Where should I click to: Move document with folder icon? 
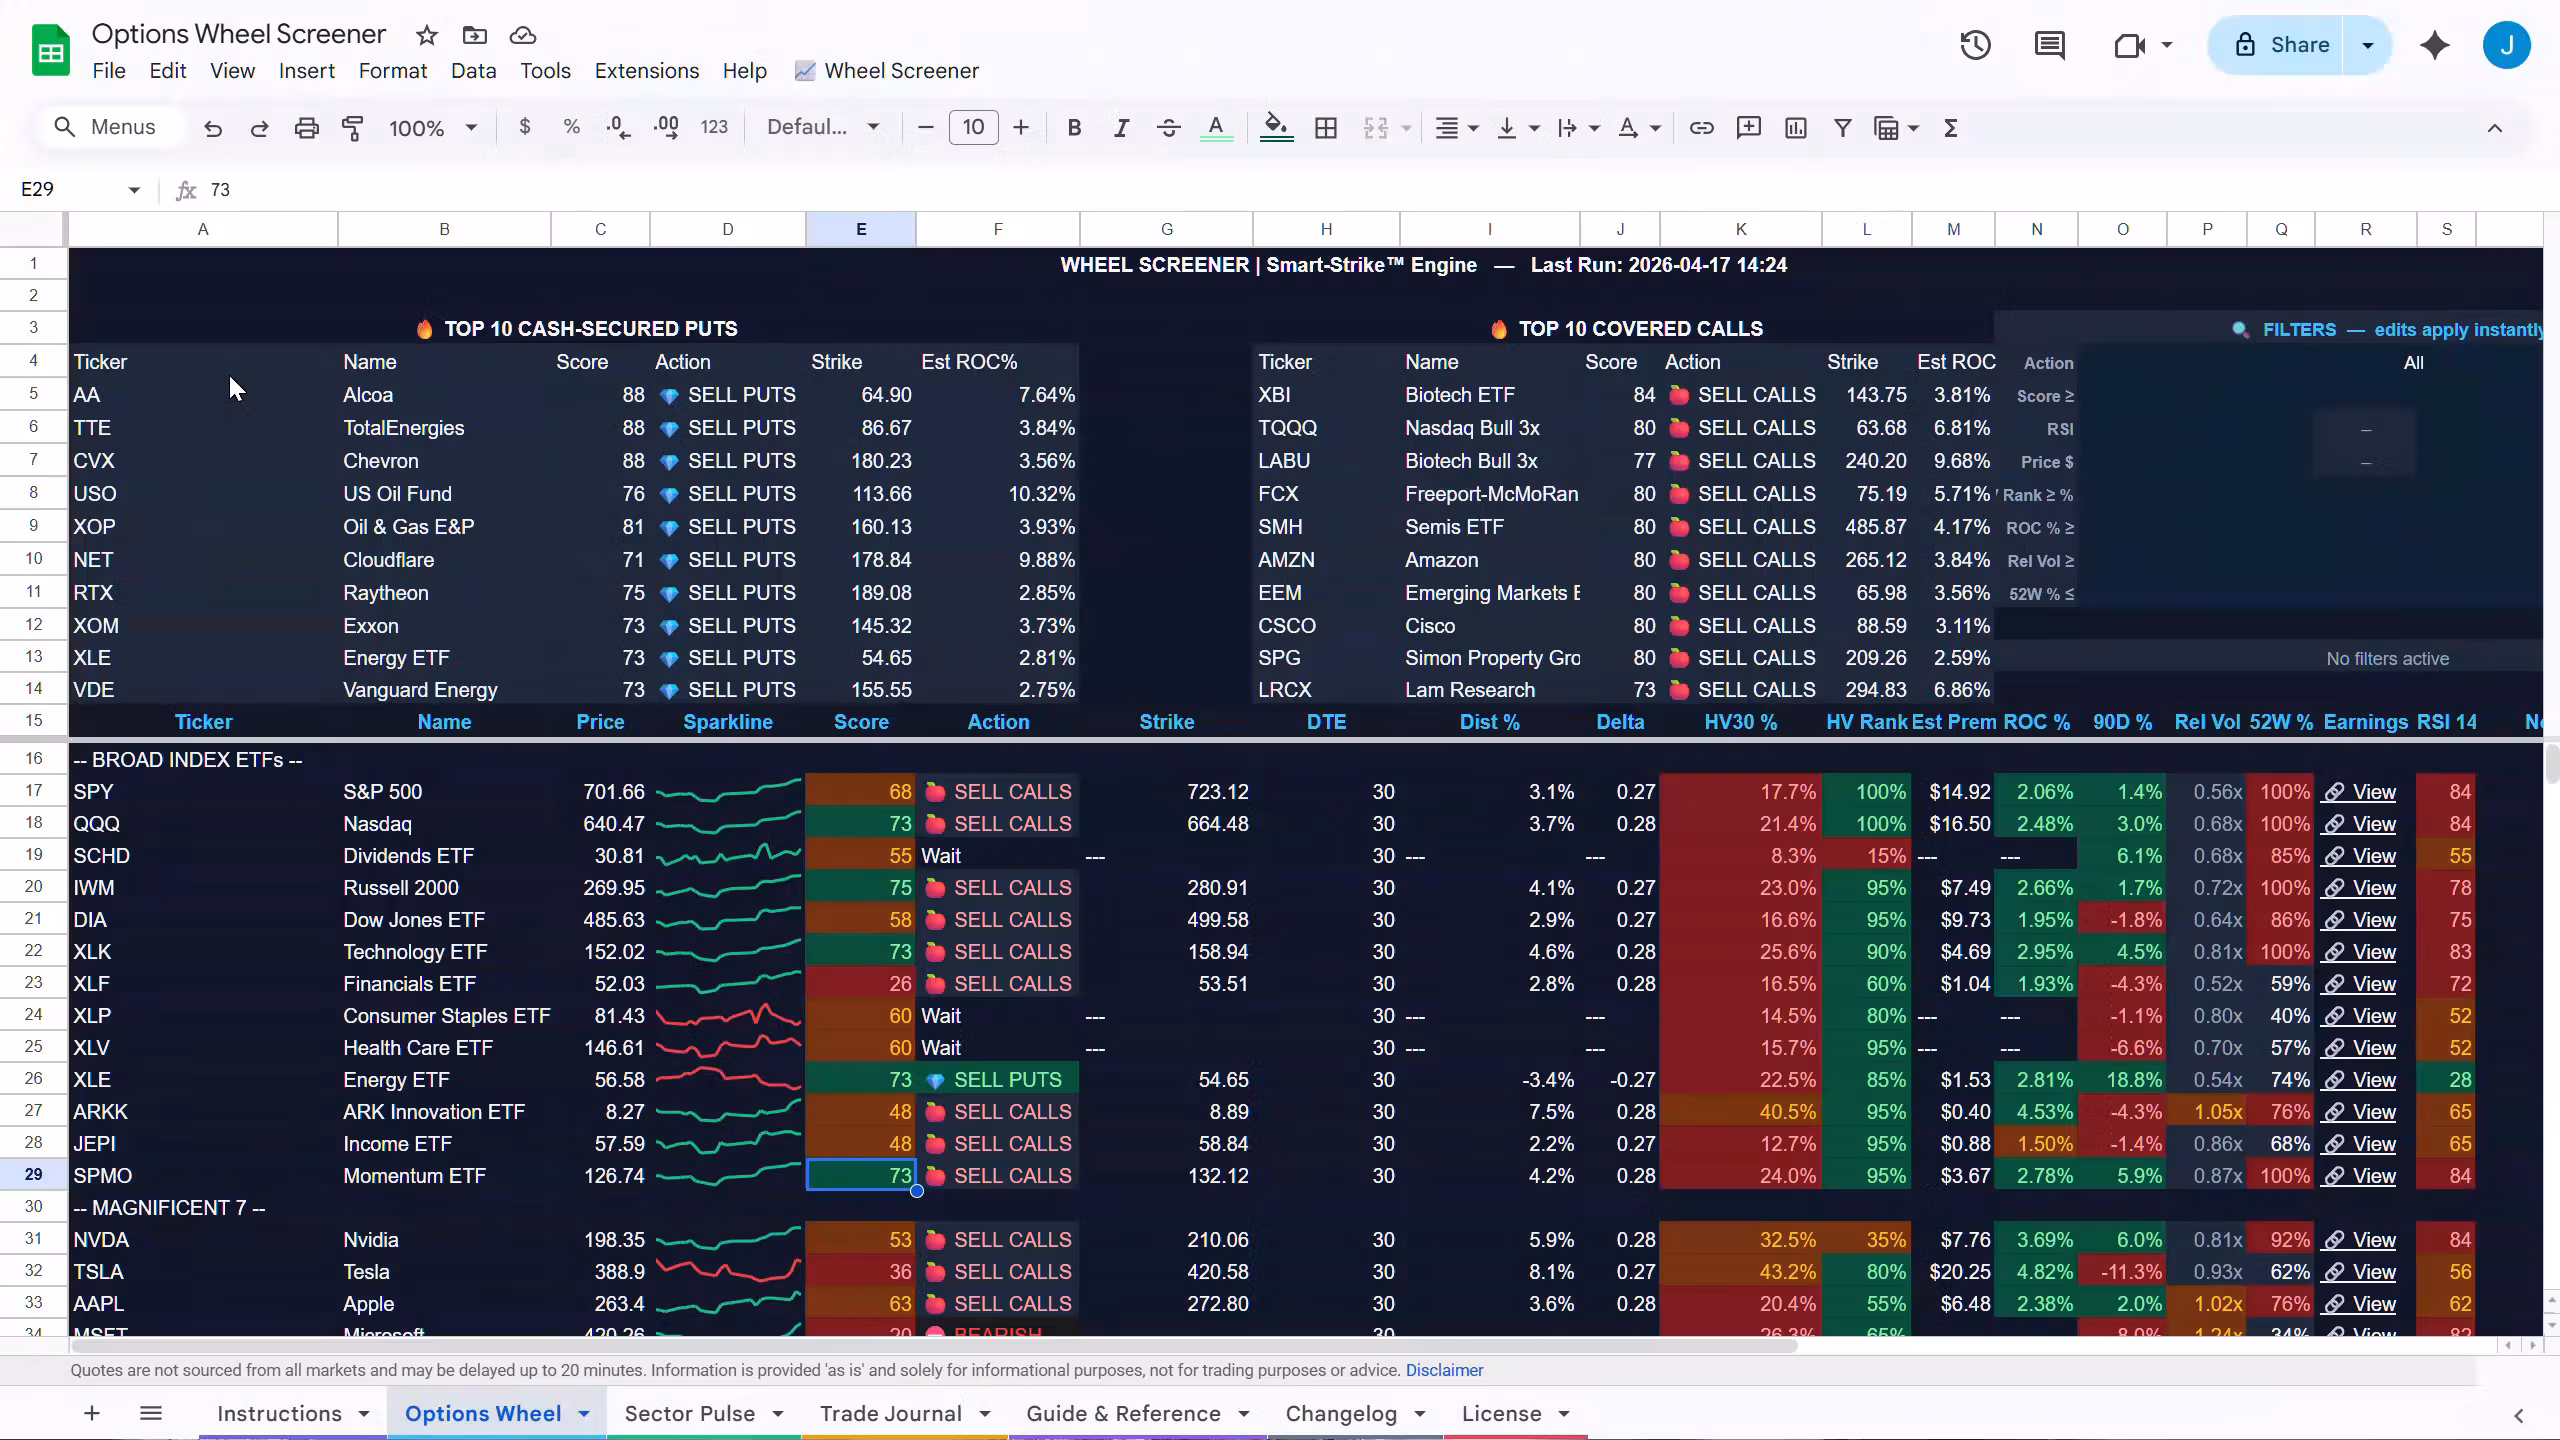pos(475,35)
